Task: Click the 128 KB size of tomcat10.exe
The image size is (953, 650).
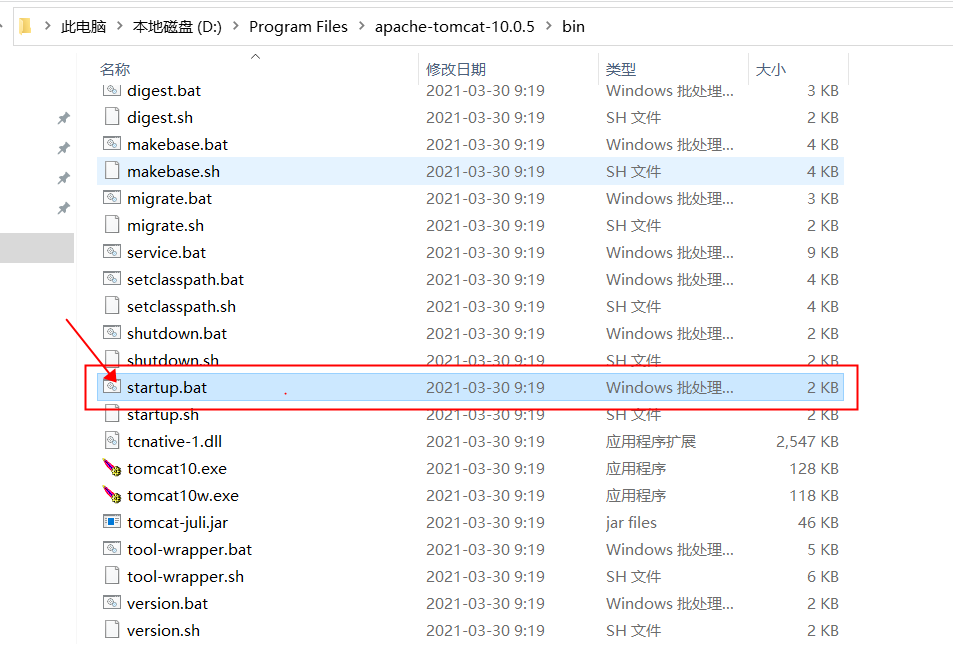Action: (x=814, y=468)
